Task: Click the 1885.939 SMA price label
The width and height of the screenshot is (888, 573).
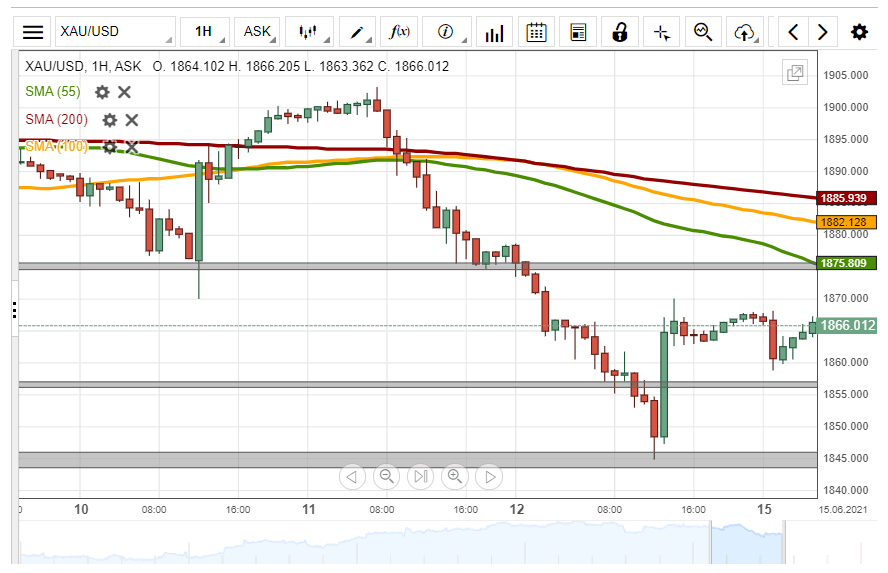Action: pos(846,198)
